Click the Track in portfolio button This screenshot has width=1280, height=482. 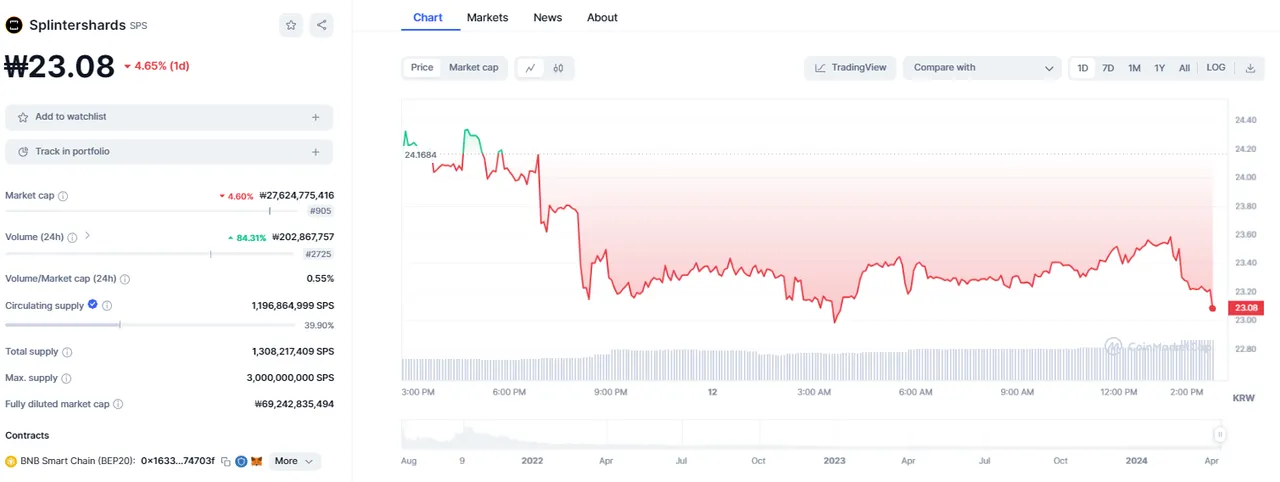[x=169, y=152]
